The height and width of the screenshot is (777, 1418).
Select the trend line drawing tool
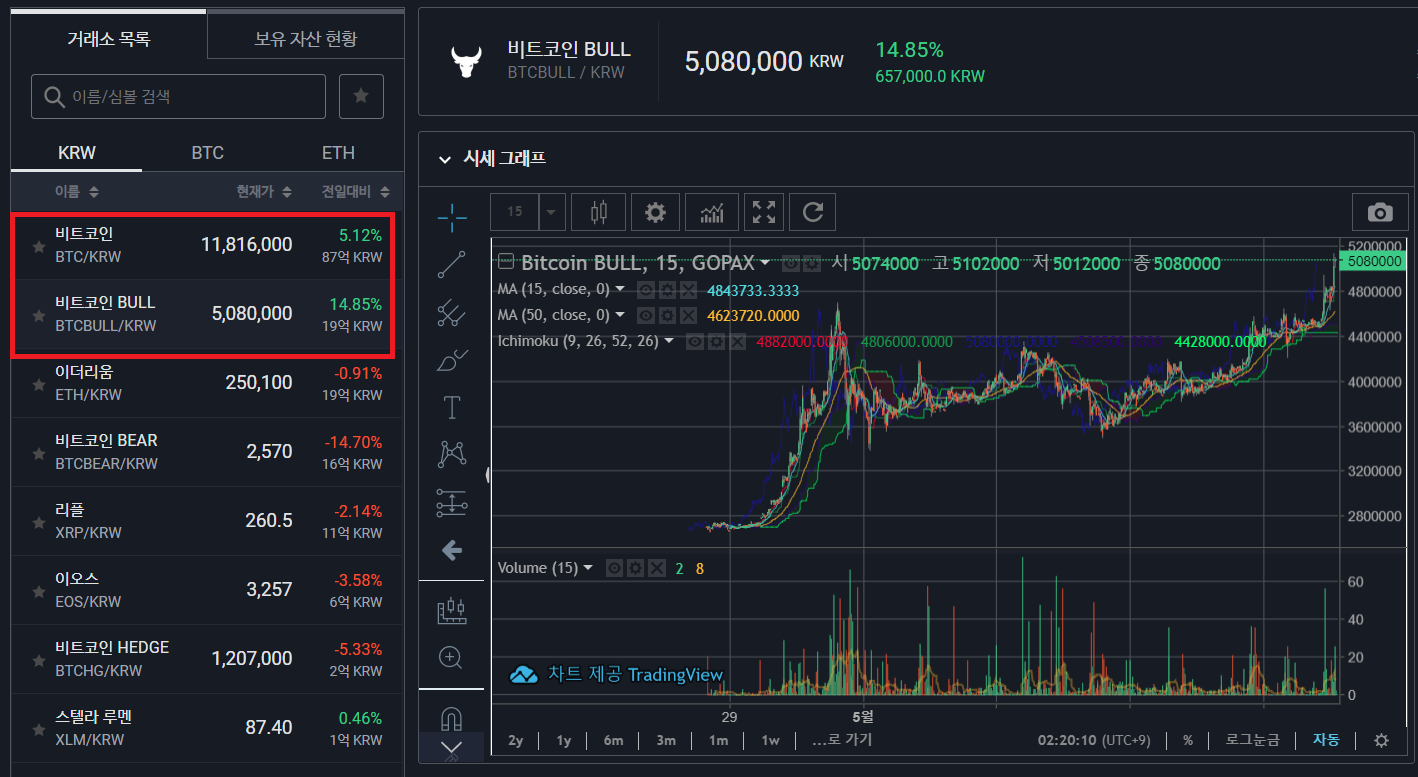452,264
